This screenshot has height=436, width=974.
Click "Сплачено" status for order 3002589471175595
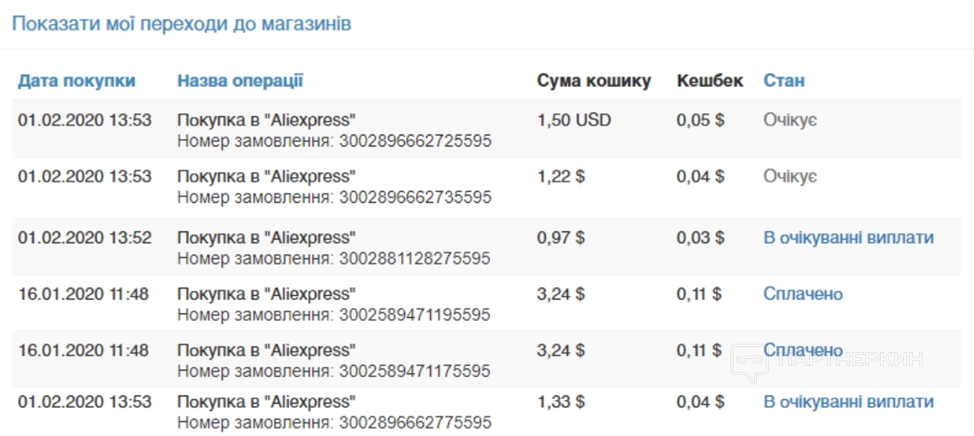pos(803,350)
